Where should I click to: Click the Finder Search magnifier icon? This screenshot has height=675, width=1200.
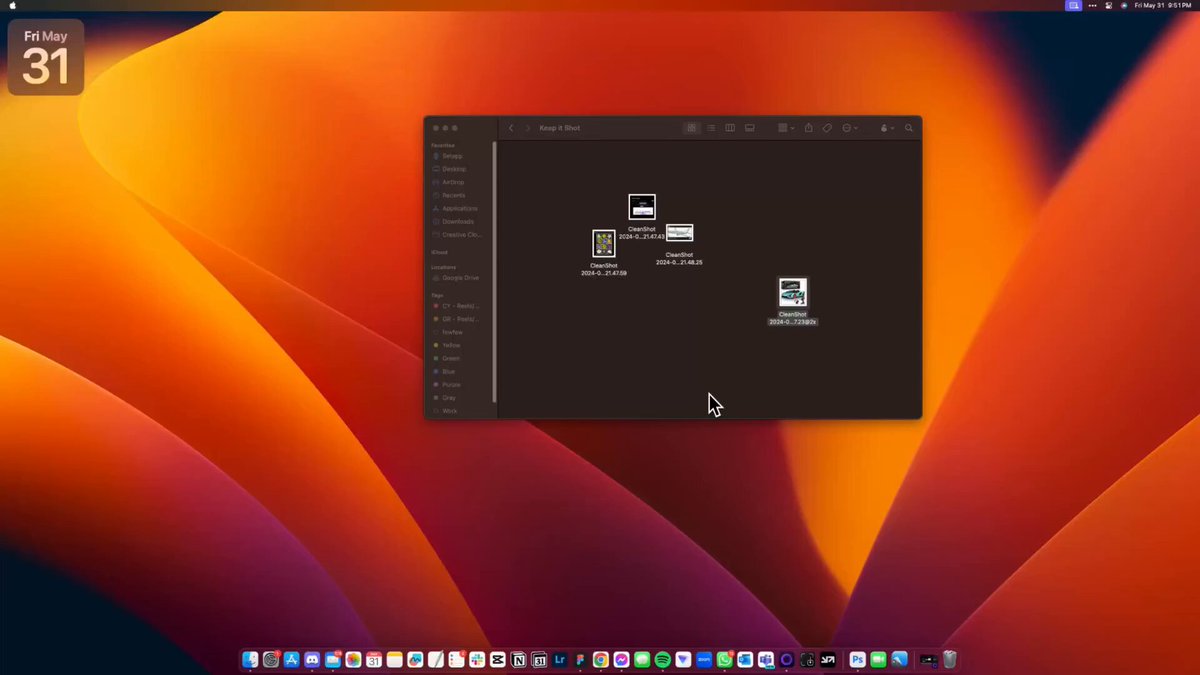click(x=909, y=128)
